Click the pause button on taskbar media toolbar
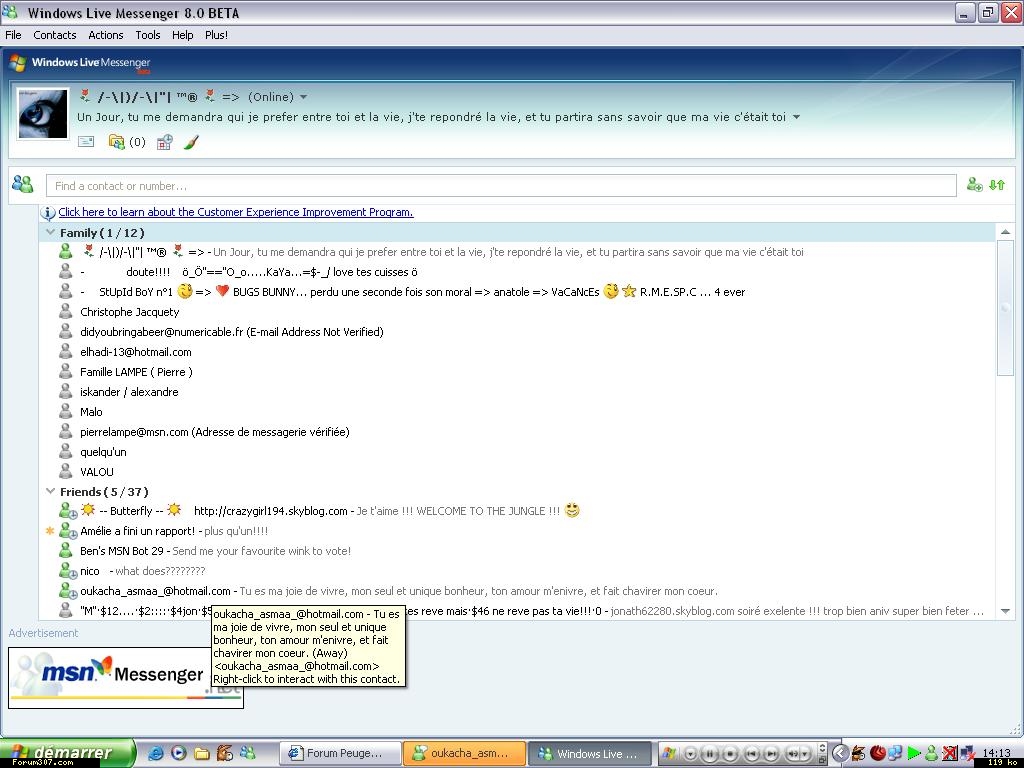The image size is (1024, 768). 710,754
